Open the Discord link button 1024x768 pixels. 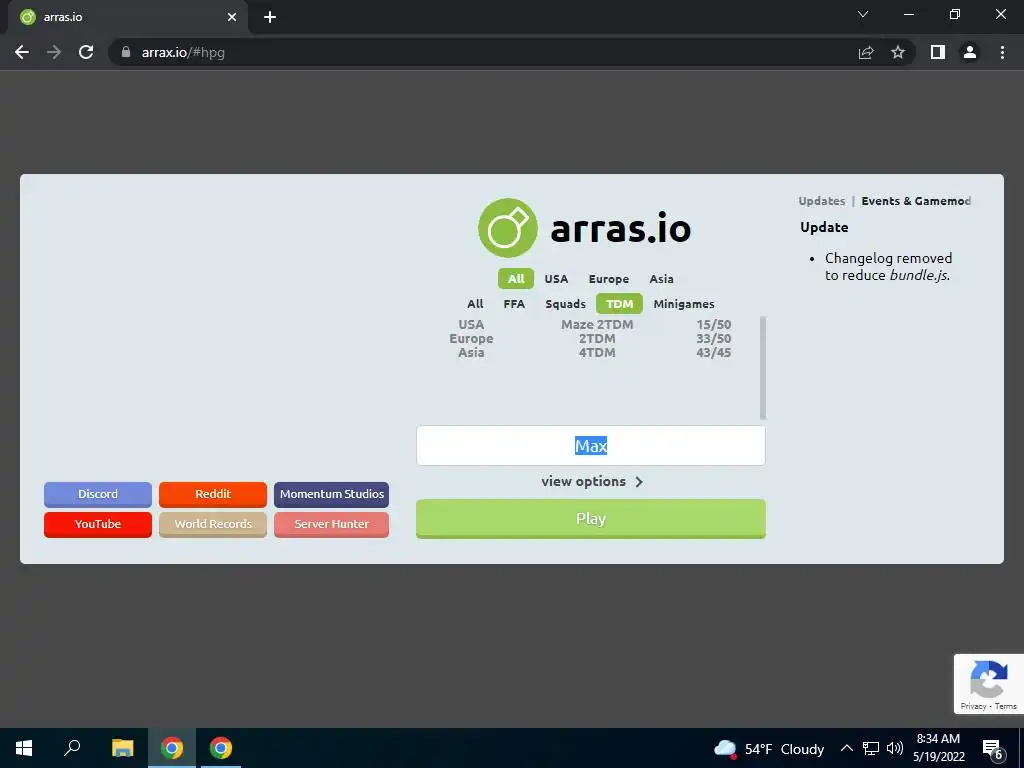98,494
